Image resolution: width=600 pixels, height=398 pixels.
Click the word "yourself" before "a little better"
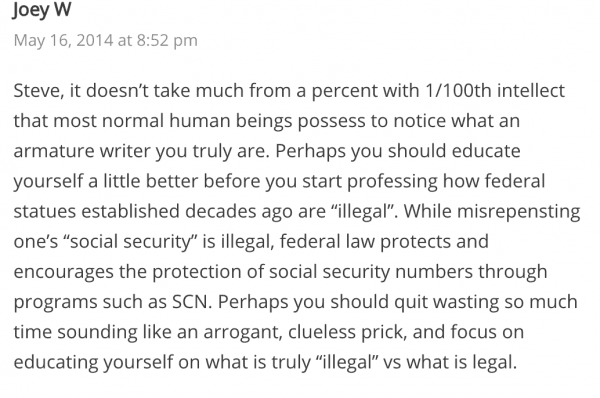[48, 181]
